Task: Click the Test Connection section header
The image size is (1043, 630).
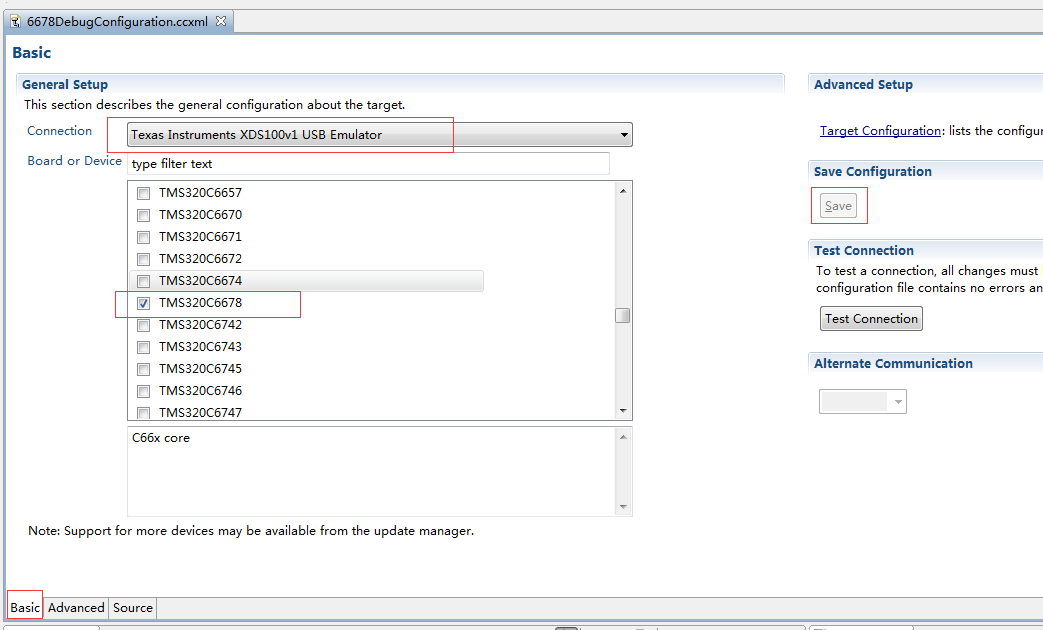Action: click(864, 251)
